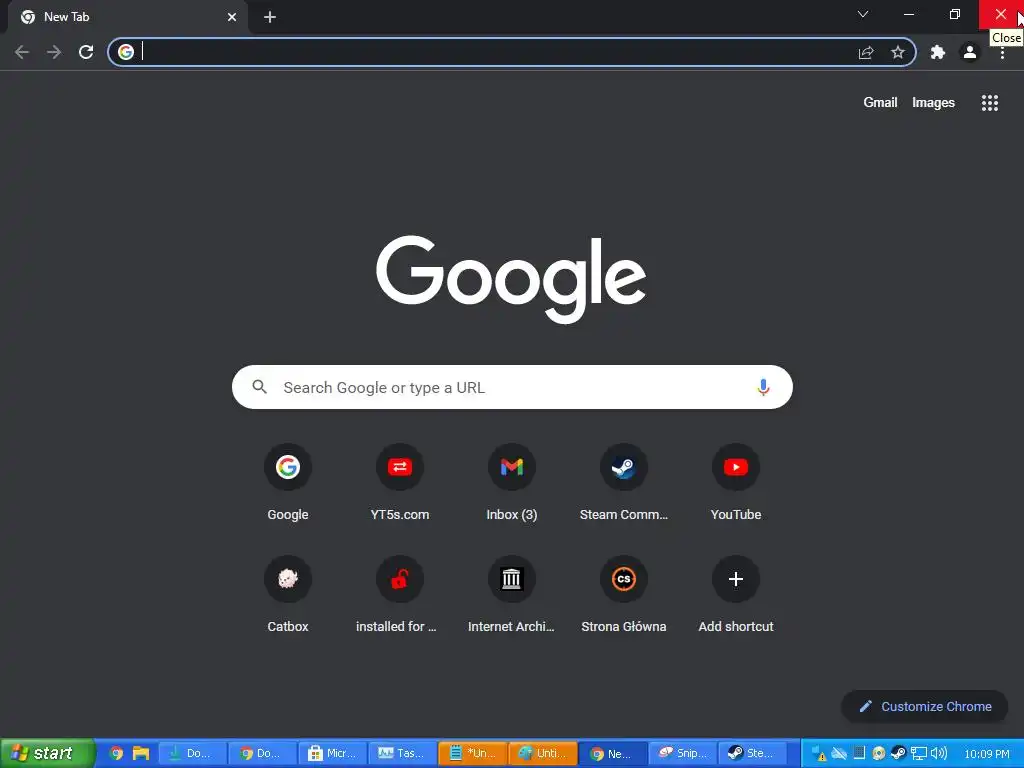Viewport: 1024px width, 768px height.
Task: Open a new tab with the plus button
Action: [270, 17]
